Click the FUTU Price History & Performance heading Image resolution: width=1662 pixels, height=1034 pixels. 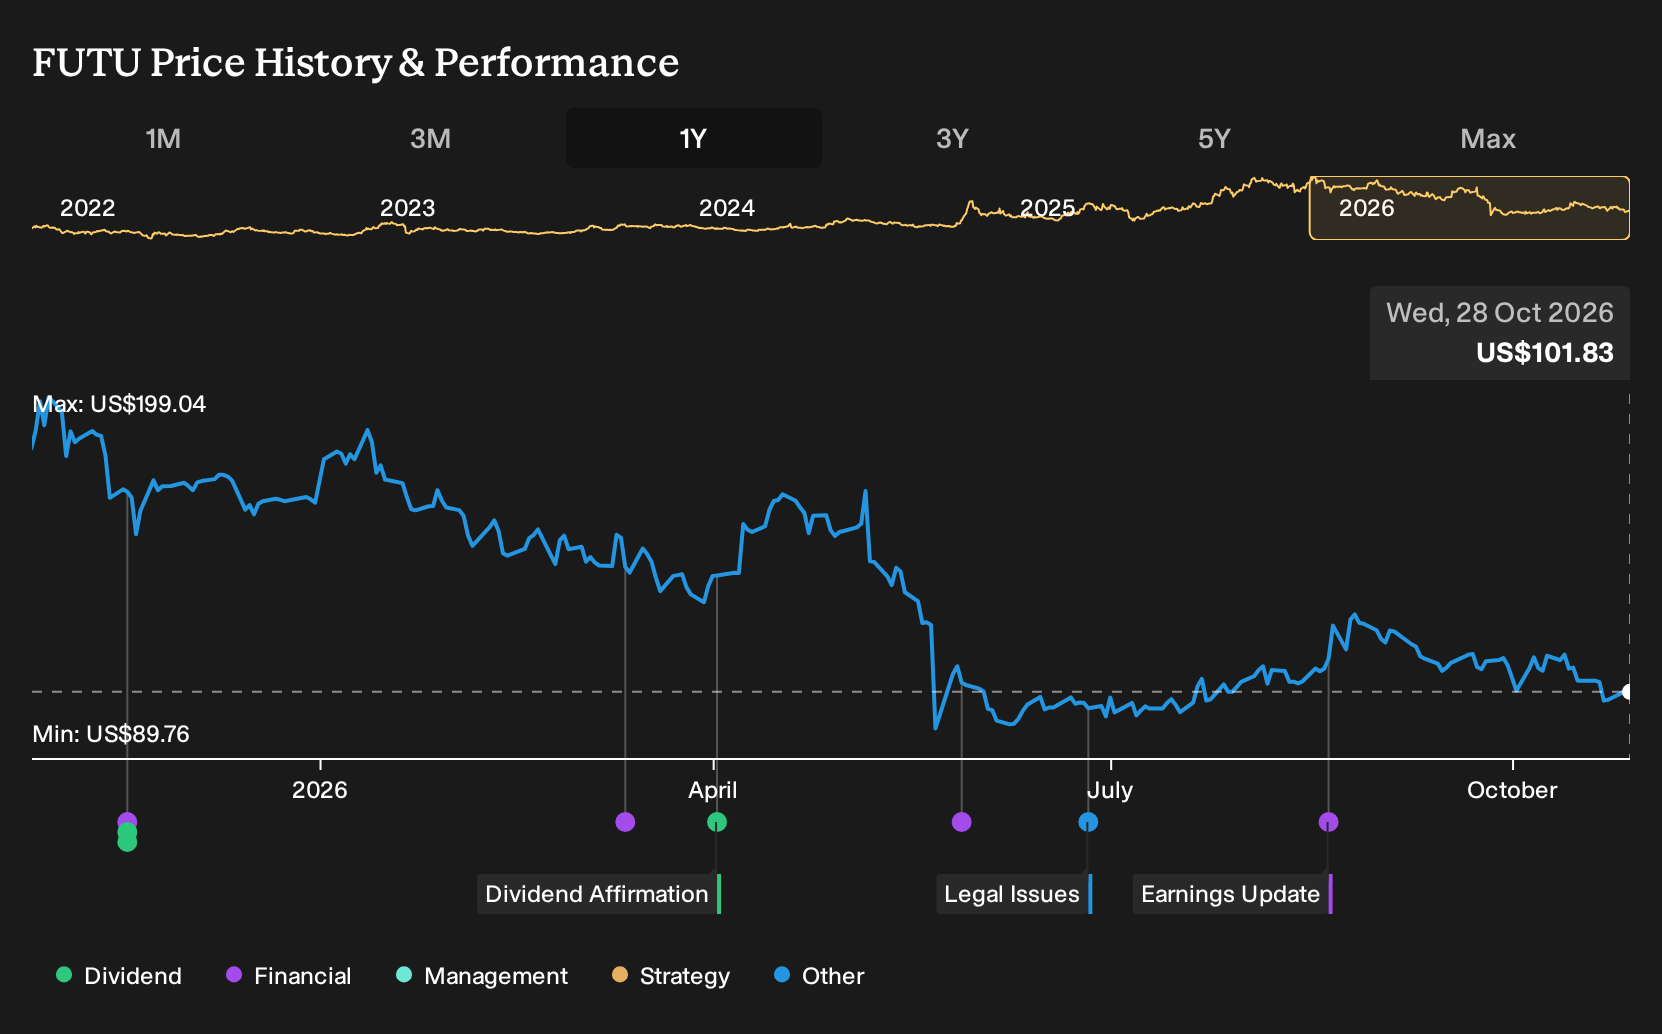356,62
